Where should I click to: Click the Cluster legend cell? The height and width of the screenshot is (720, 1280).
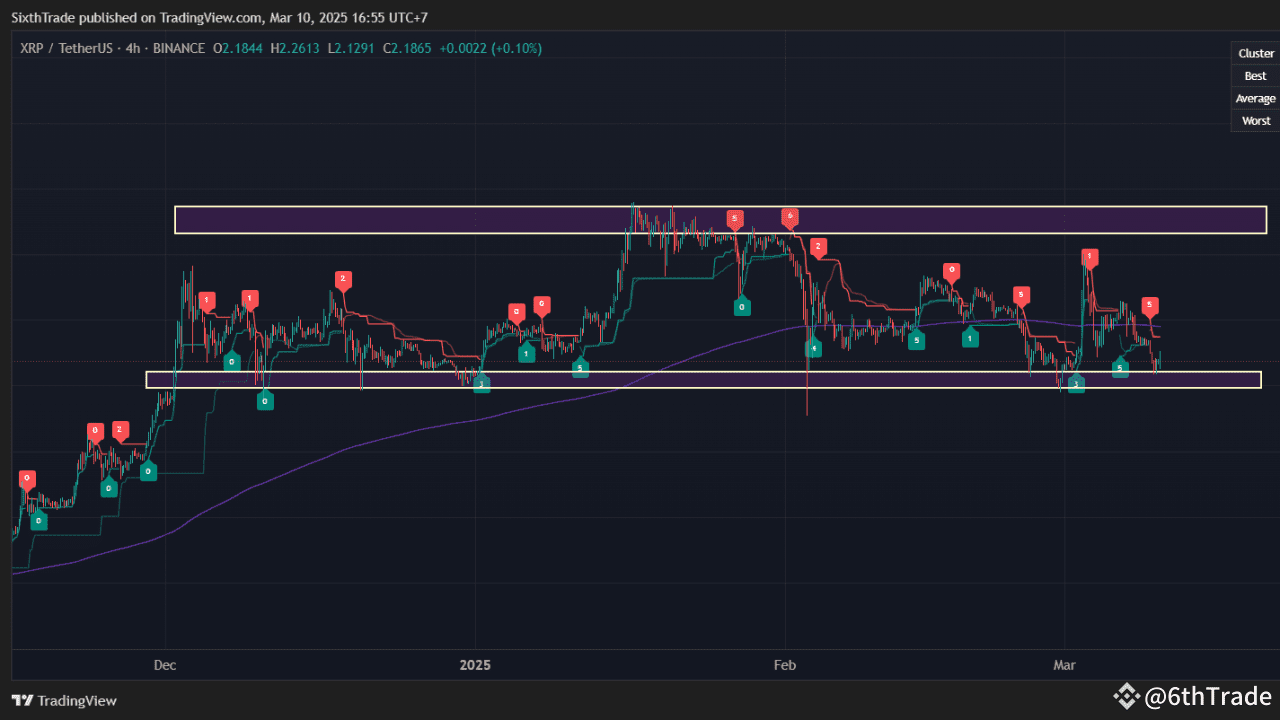(1256, 54)
